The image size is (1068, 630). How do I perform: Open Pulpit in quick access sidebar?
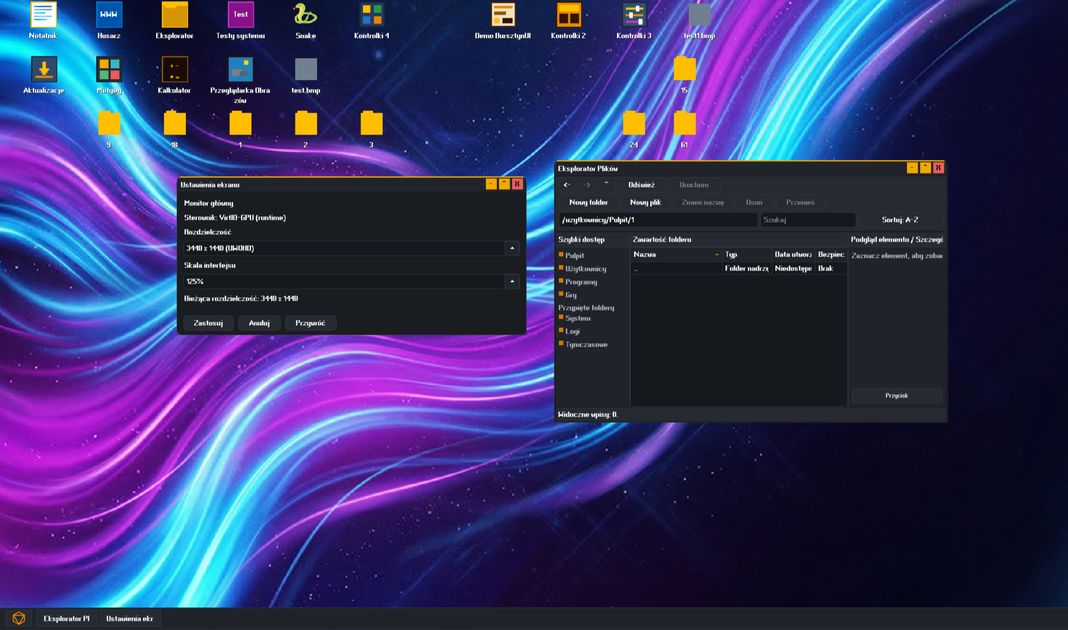574,255
